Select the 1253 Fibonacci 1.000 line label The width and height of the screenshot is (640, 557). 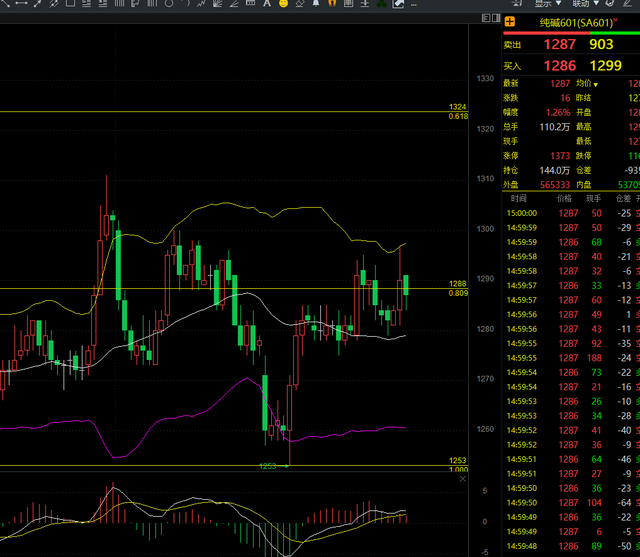coord(458,465)
